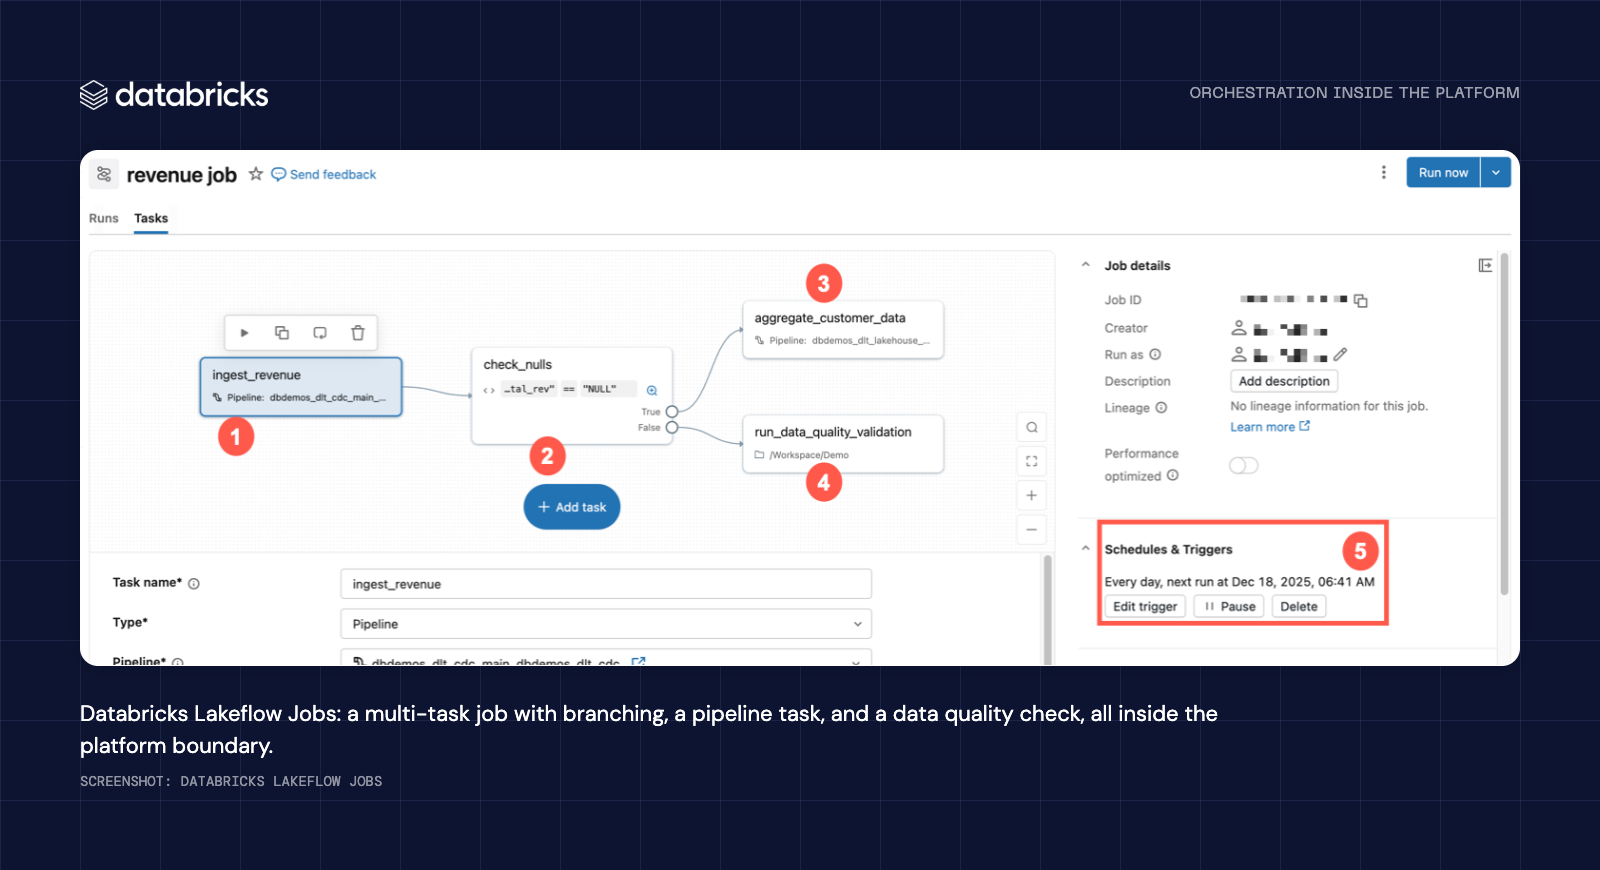Zoom out the task canvas with minus
The width and height of the screenshot is (1600, 870).
[x=1032, y=529]
